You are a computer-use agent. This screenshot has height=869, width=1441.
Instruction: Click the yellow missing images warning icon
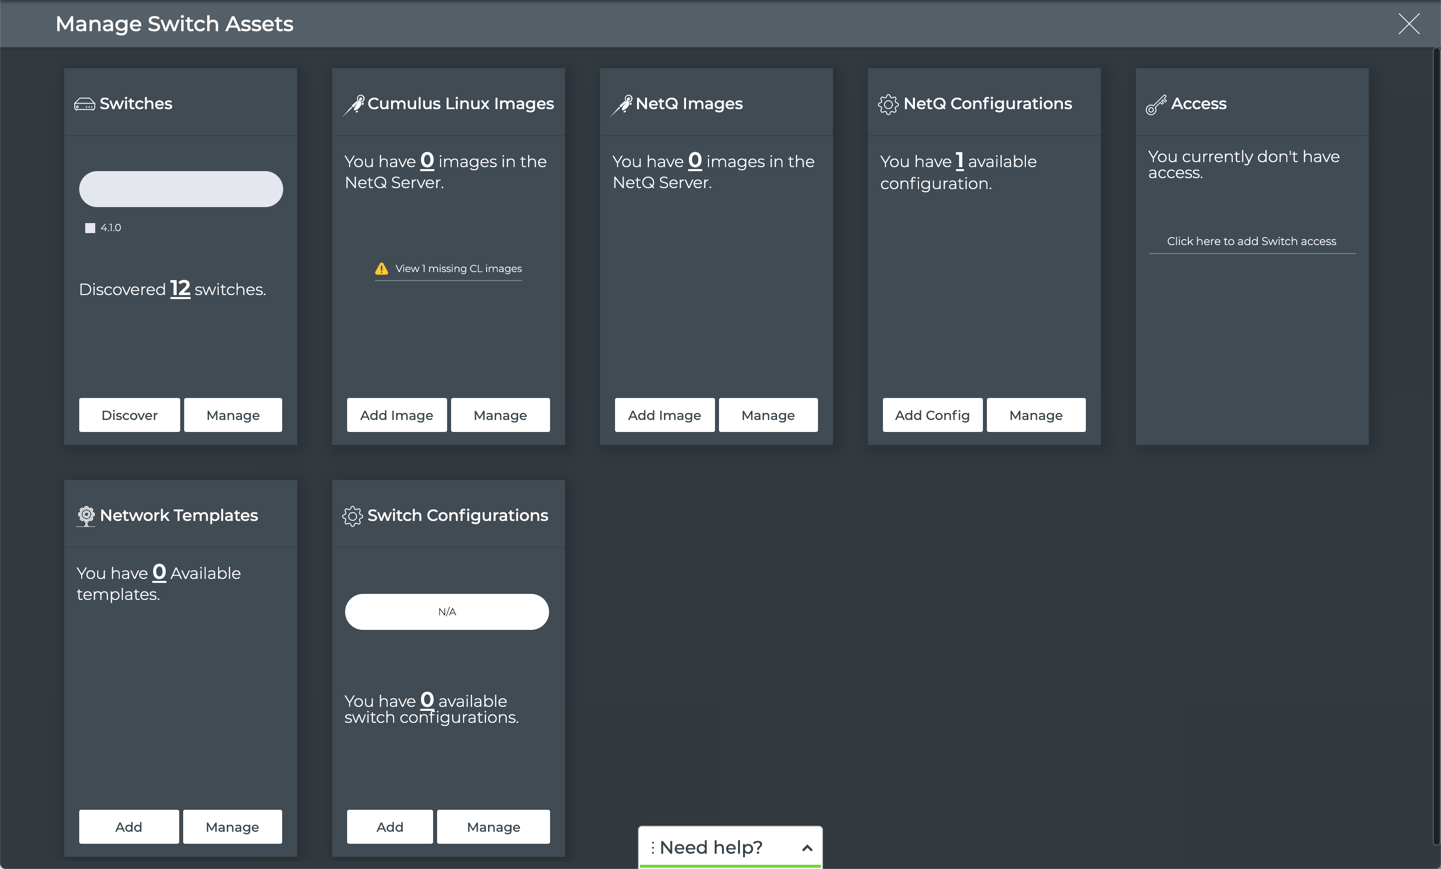click(381, 269)
